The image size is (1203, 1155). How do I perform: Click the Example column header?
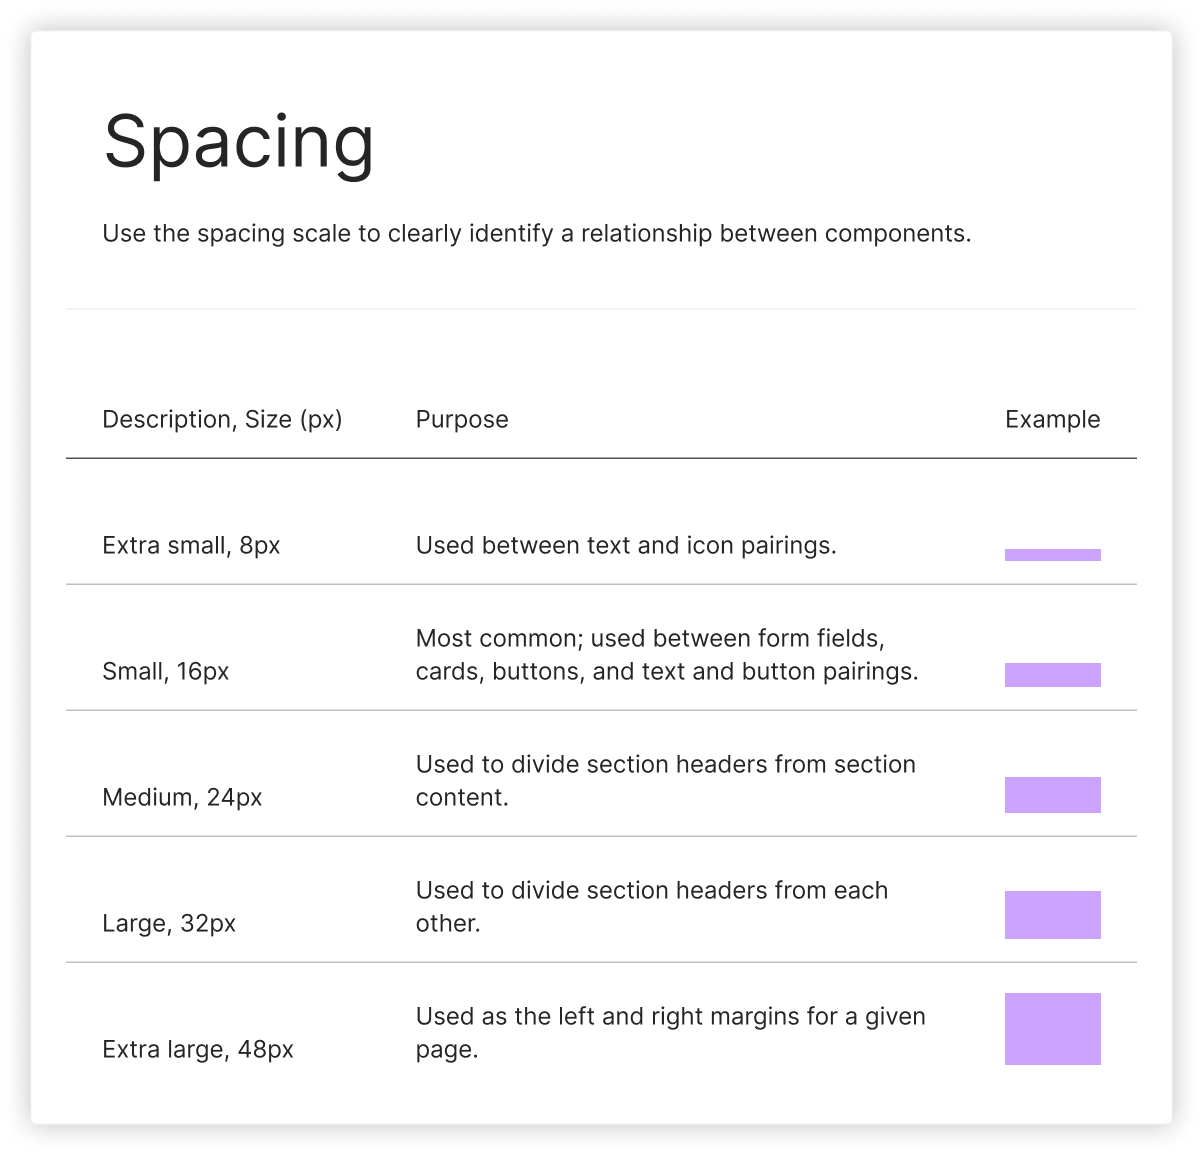(x=1052, y=419)
